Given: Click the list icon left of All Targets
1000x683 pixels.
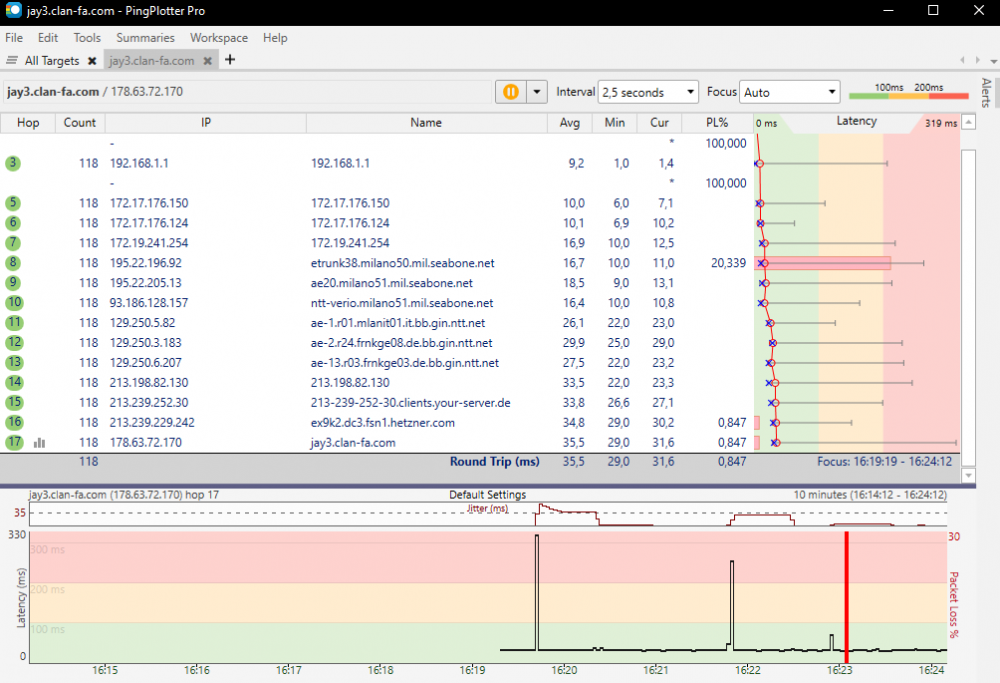Looking at the screenshot, I should (11, 60).
